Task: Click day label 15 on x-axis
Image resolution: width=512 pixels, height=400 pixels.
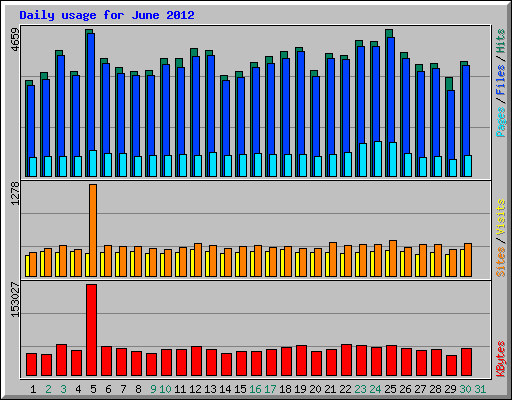Action: [x=240, y=389]
